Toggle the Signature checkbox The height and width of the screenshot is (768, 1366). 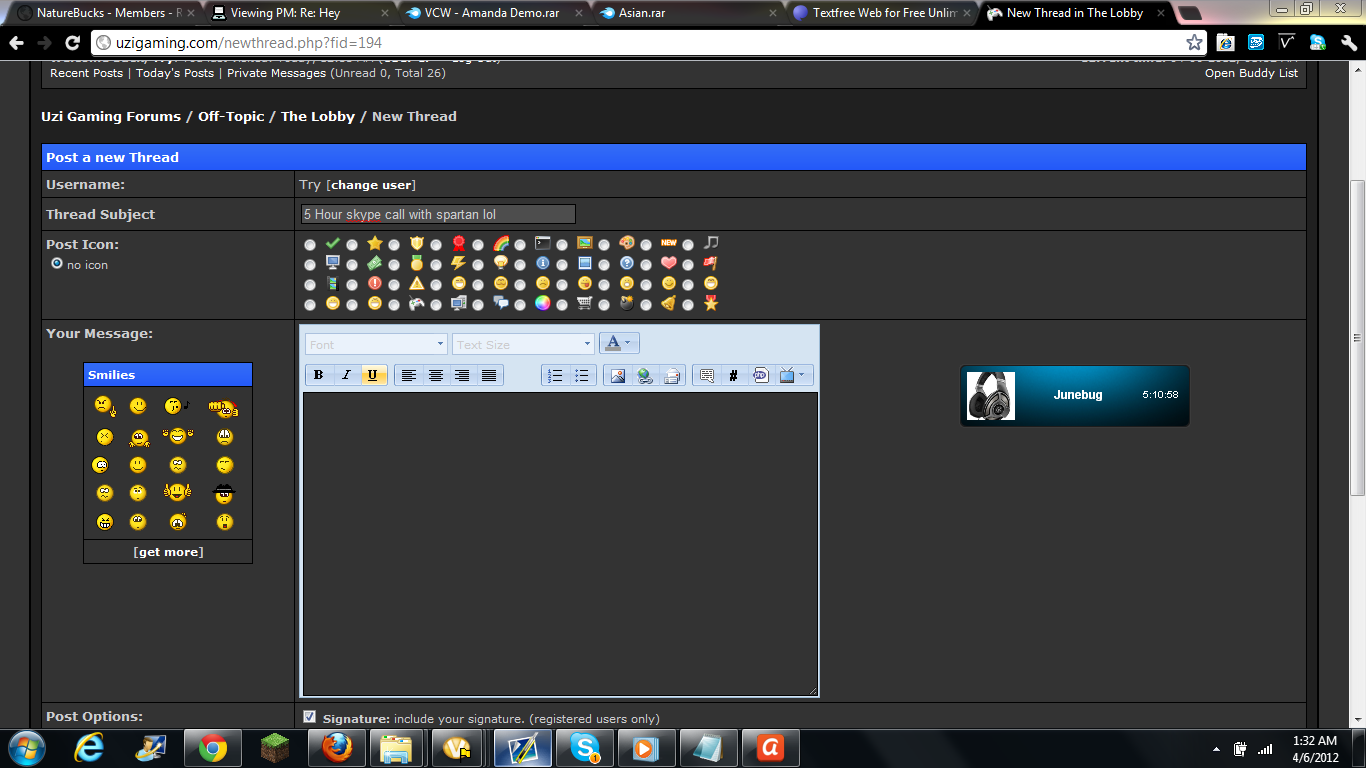[x=310, y=717]
